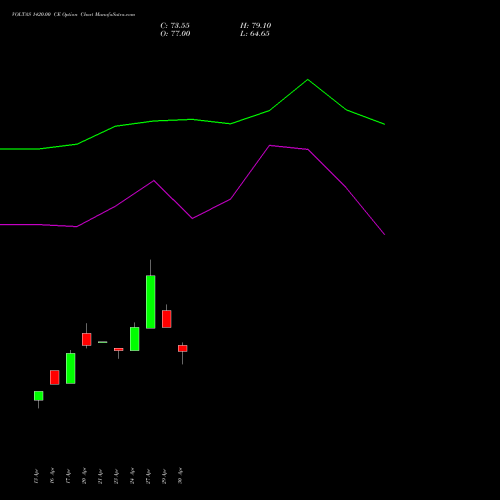Click the open value O: 77.00
The width and height of the screenshot is (500, 500).
pos(175,34)
